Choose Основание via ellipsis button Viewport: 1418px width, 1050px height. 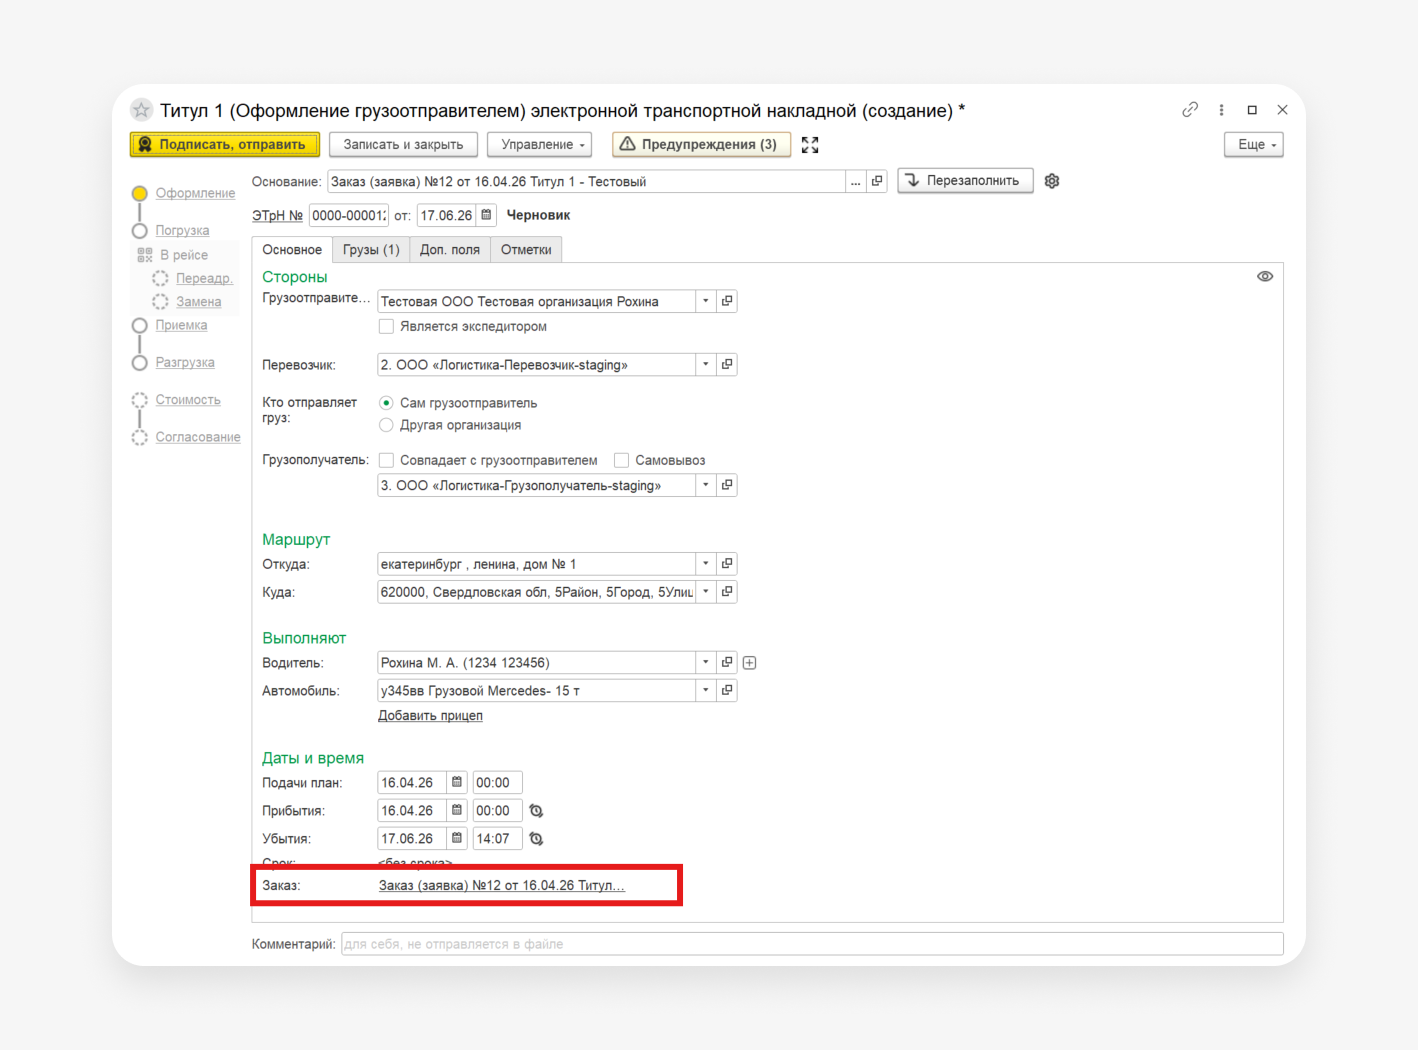(x=856, y=181)
